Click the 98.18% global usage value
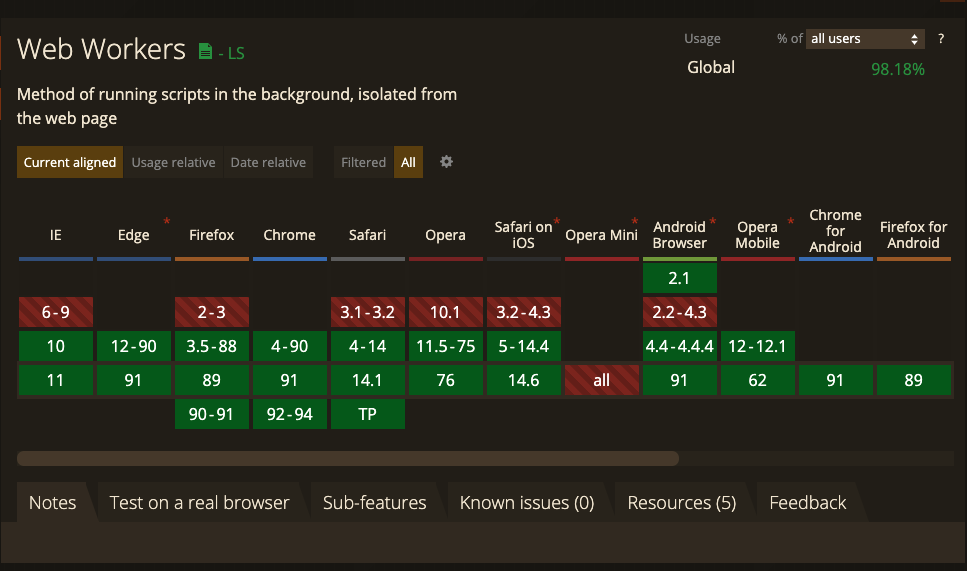The width and height of the screenshot is (967, 571). pyautogui.click(x=897, y=69)
